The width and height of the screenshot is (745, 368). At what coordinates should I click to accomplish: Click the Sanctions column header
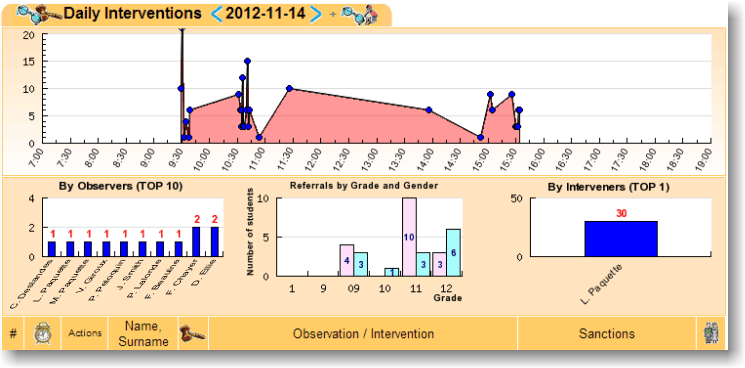pos(607,333)
